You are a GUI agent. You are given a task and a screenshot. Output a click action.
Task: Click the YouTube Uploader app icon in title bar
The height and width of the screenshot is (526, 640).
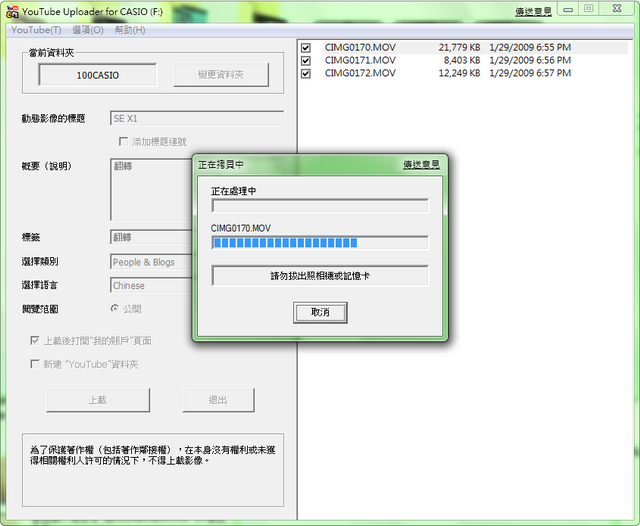click(x=12, y=12)
